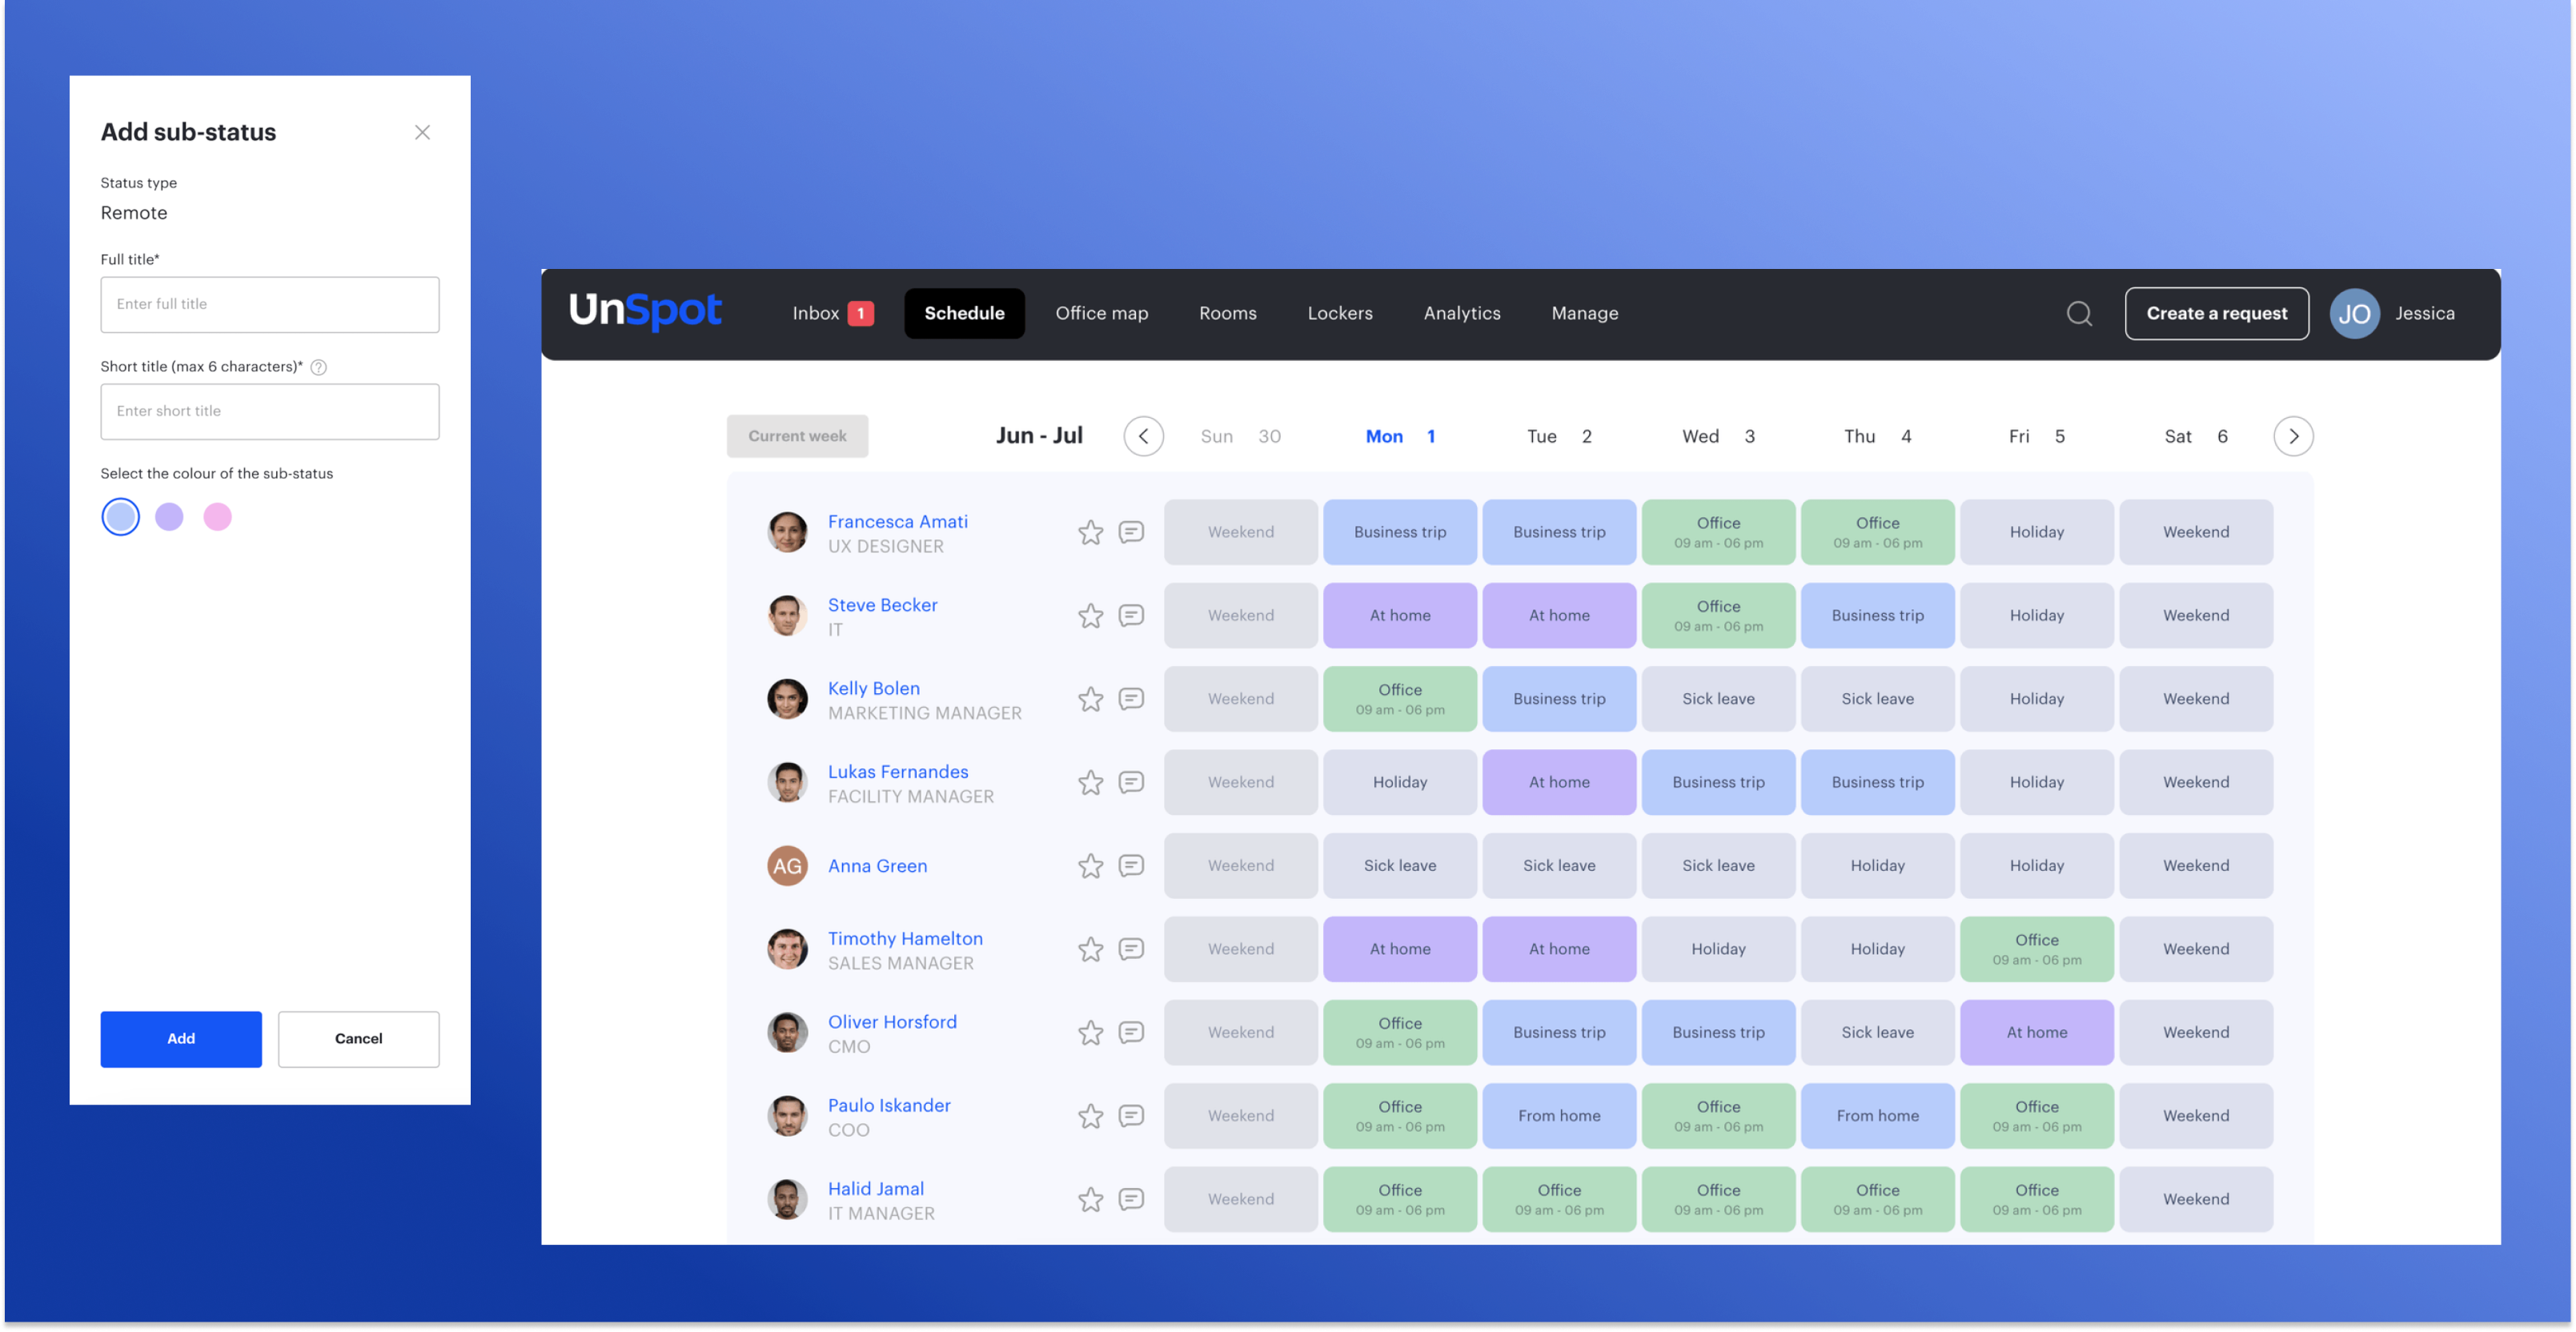Select the purple colour swatch
This screenshot has height=1332, width=2576.
click(169, 517)
